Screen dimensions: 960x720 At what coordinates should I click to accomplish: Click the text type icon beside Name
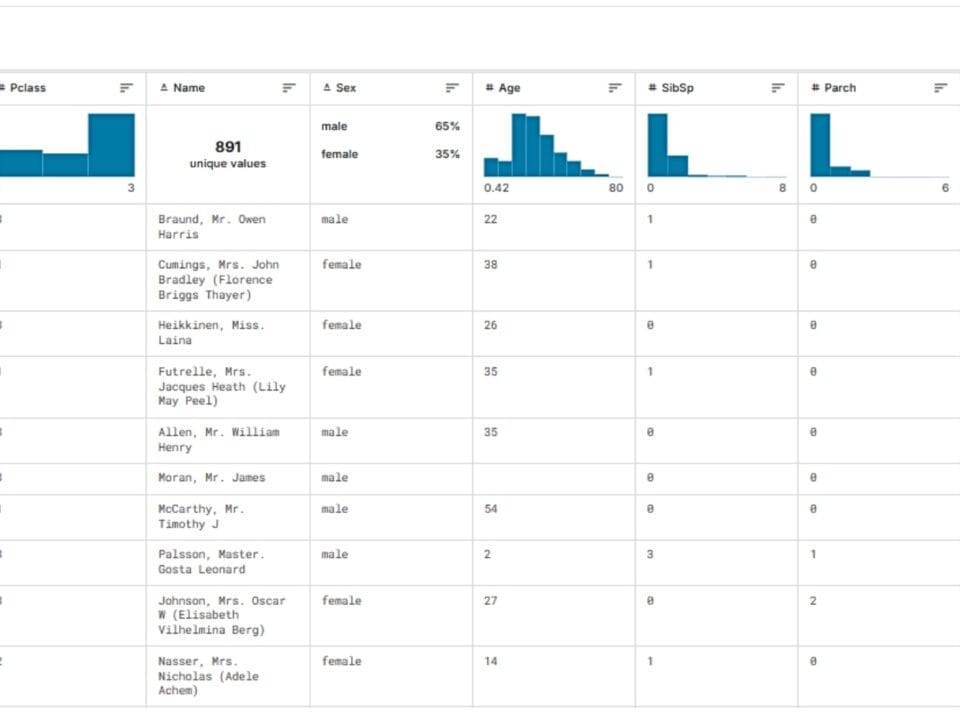(x=164, y=88)
